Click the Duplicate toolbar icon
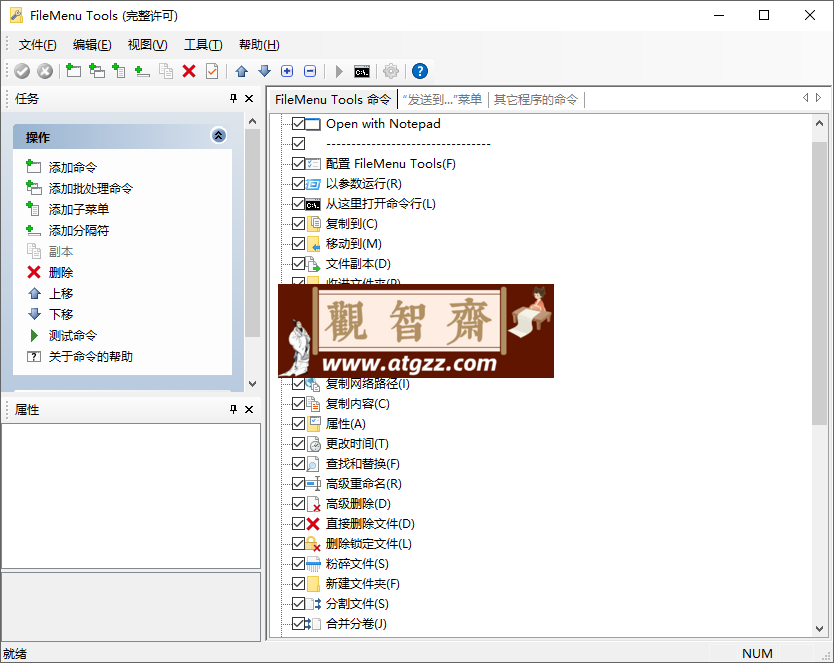 coord(166,71)
